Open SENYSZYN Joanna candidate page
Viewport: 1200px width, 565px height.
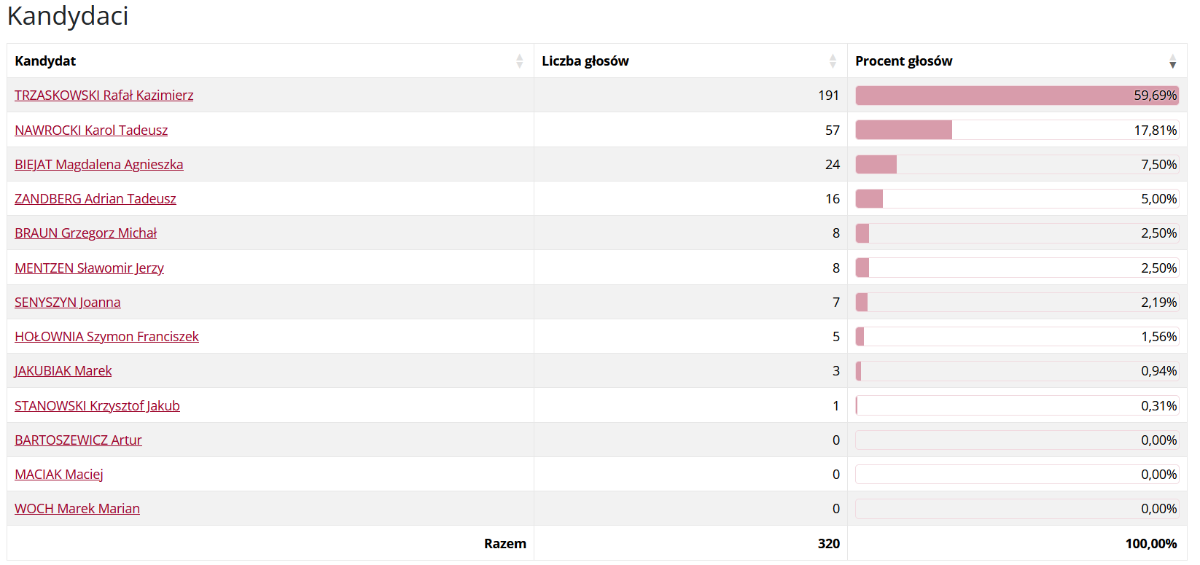pyautogui.click(x=68, y=302)
